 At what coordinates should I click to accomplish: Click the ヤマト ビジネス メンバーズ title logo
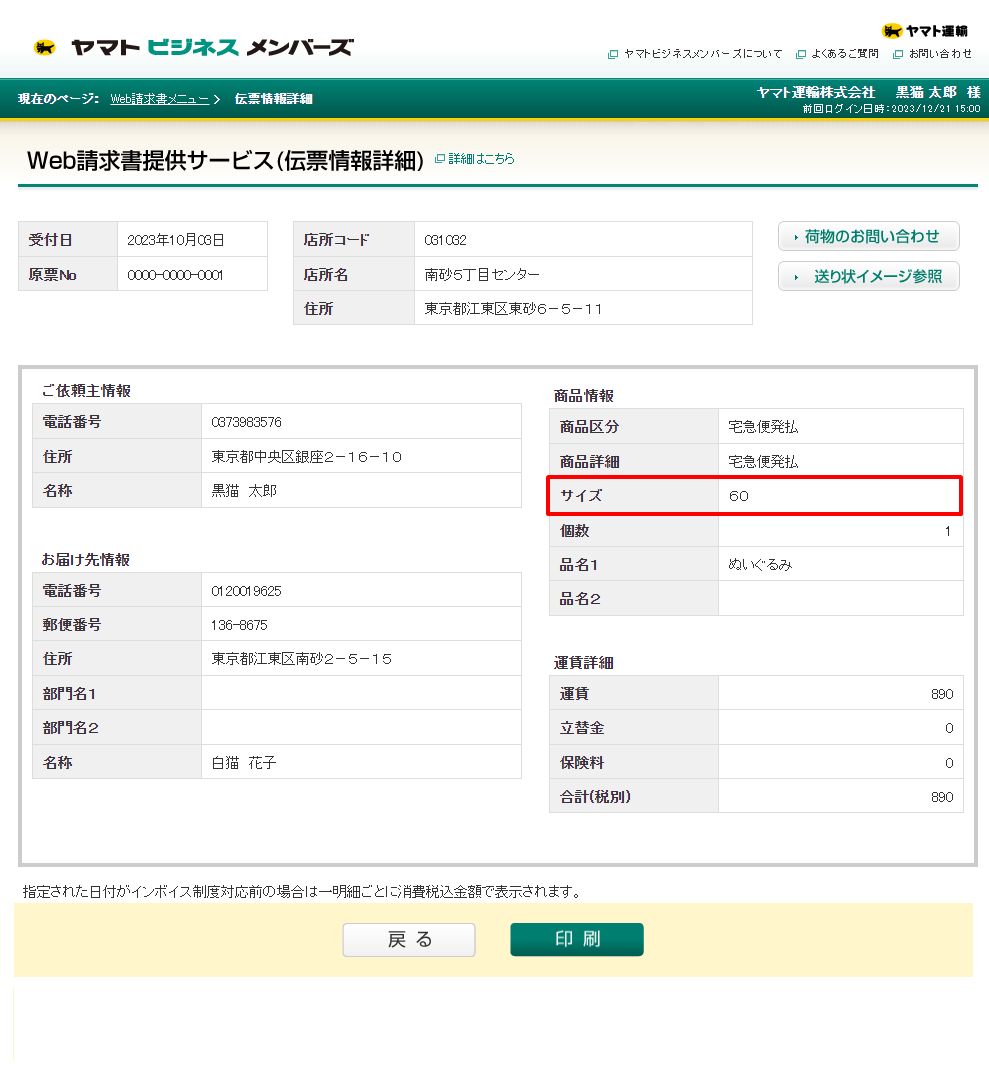[213, 47]
